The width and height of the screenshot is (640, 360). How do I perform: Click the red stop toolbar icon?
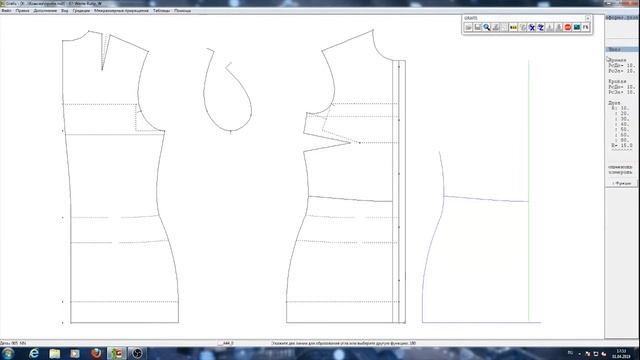tap(568, 27)
